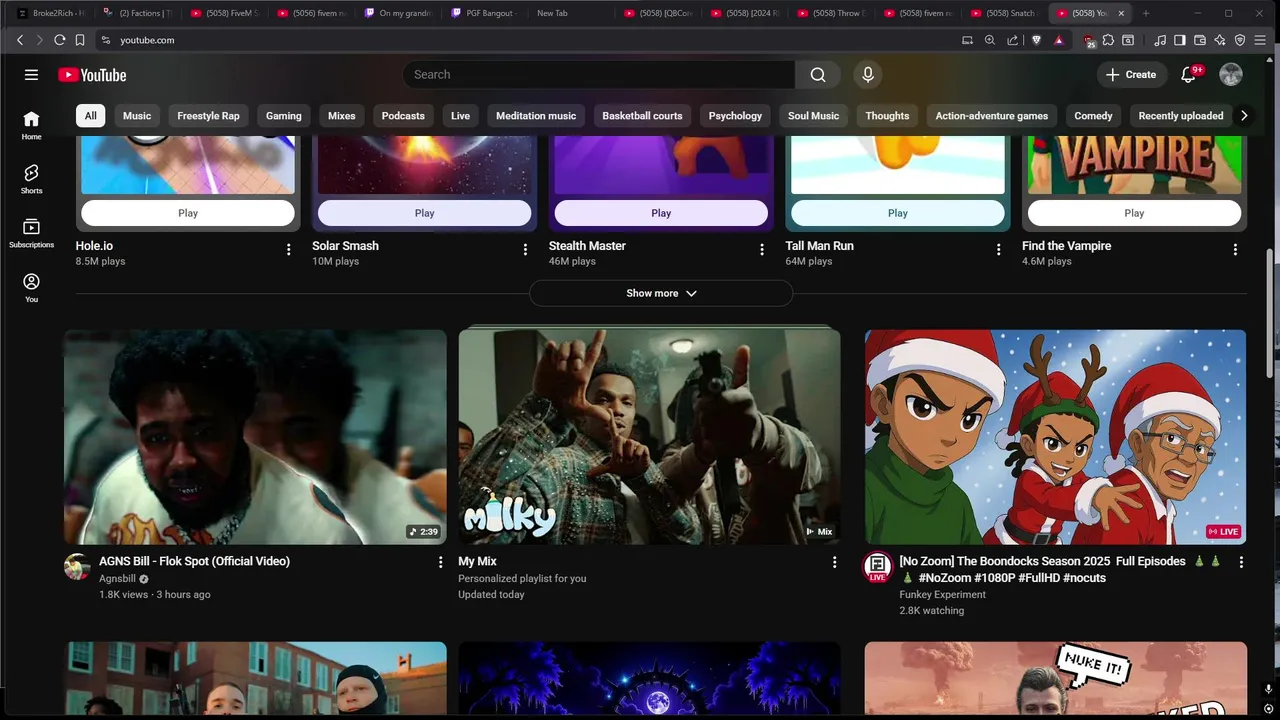Screen dimensions: 1280x720
Task: Play the Solar Smash game
Action: click(x=424, y=213)
